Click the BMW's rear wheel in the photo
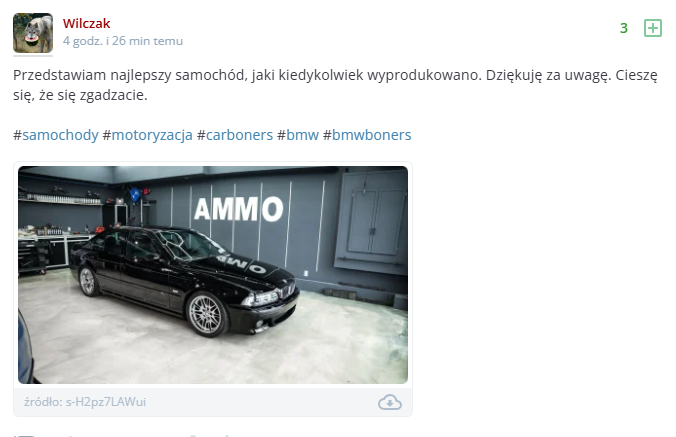676x437 pixels. coord(88,281)
